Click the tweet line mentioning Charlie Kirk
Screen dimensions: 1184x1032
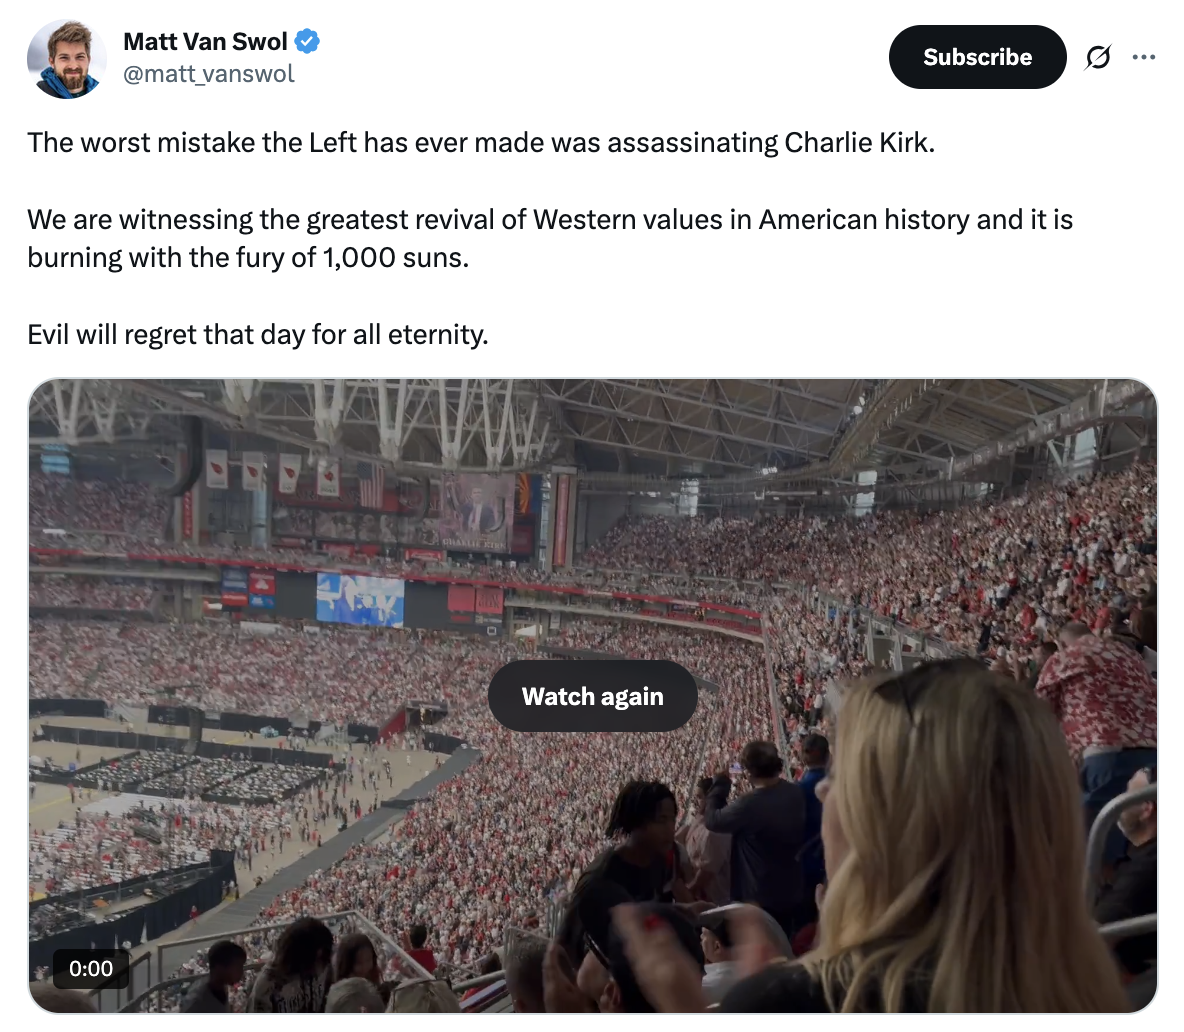481,143
